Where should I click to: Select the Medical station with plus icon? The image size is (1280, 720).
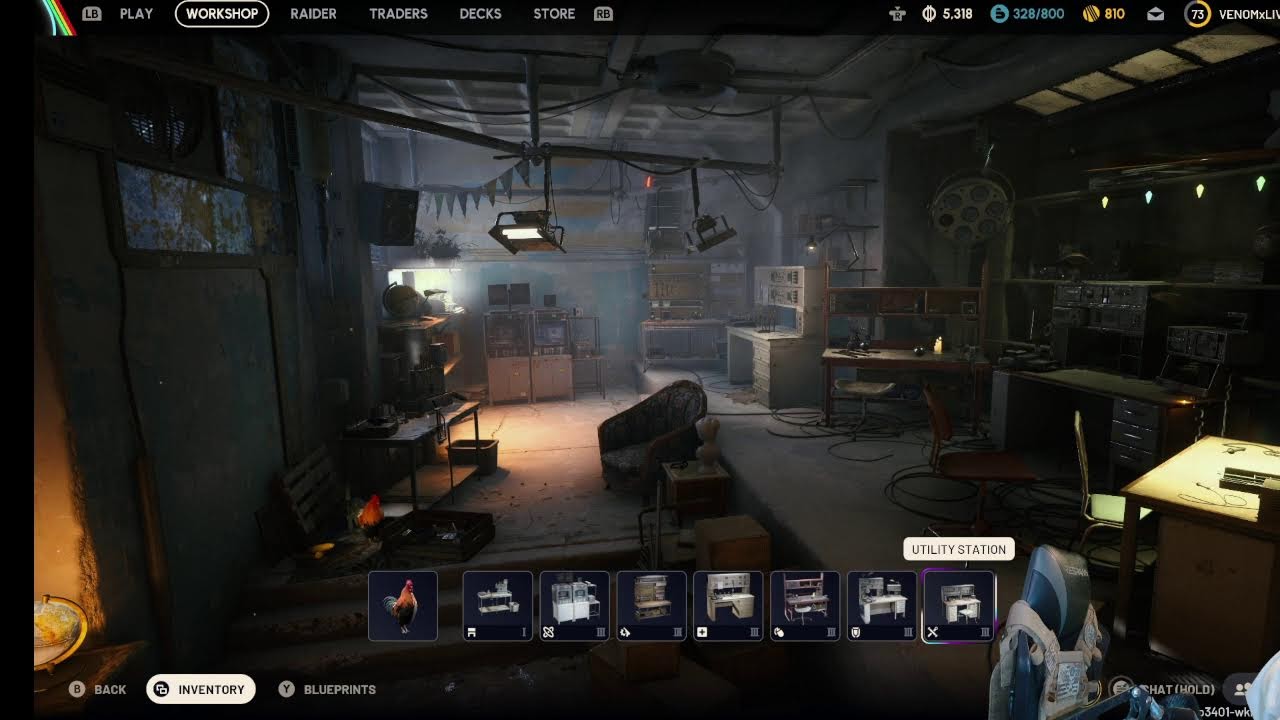[x=728, y=605]
